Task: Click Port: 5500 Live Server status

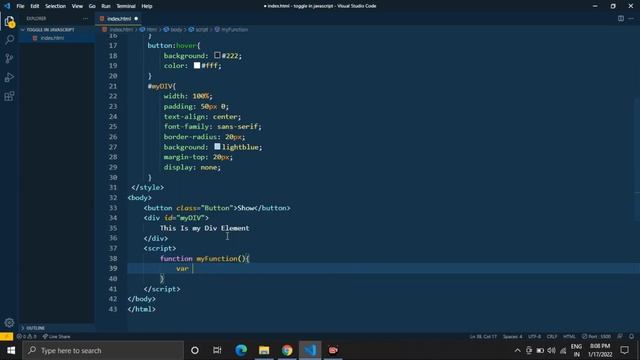Action: point(596,336)
